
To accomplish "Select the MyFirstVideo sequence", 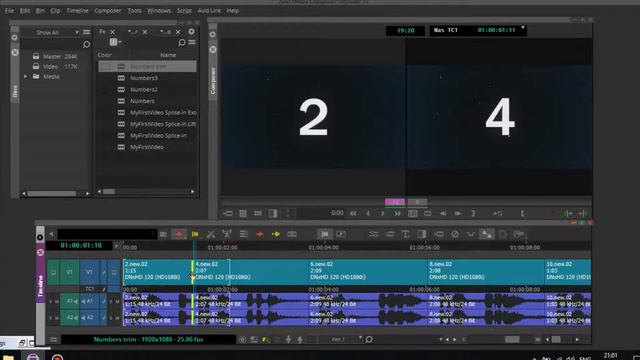I will click(x=147, y=147).
